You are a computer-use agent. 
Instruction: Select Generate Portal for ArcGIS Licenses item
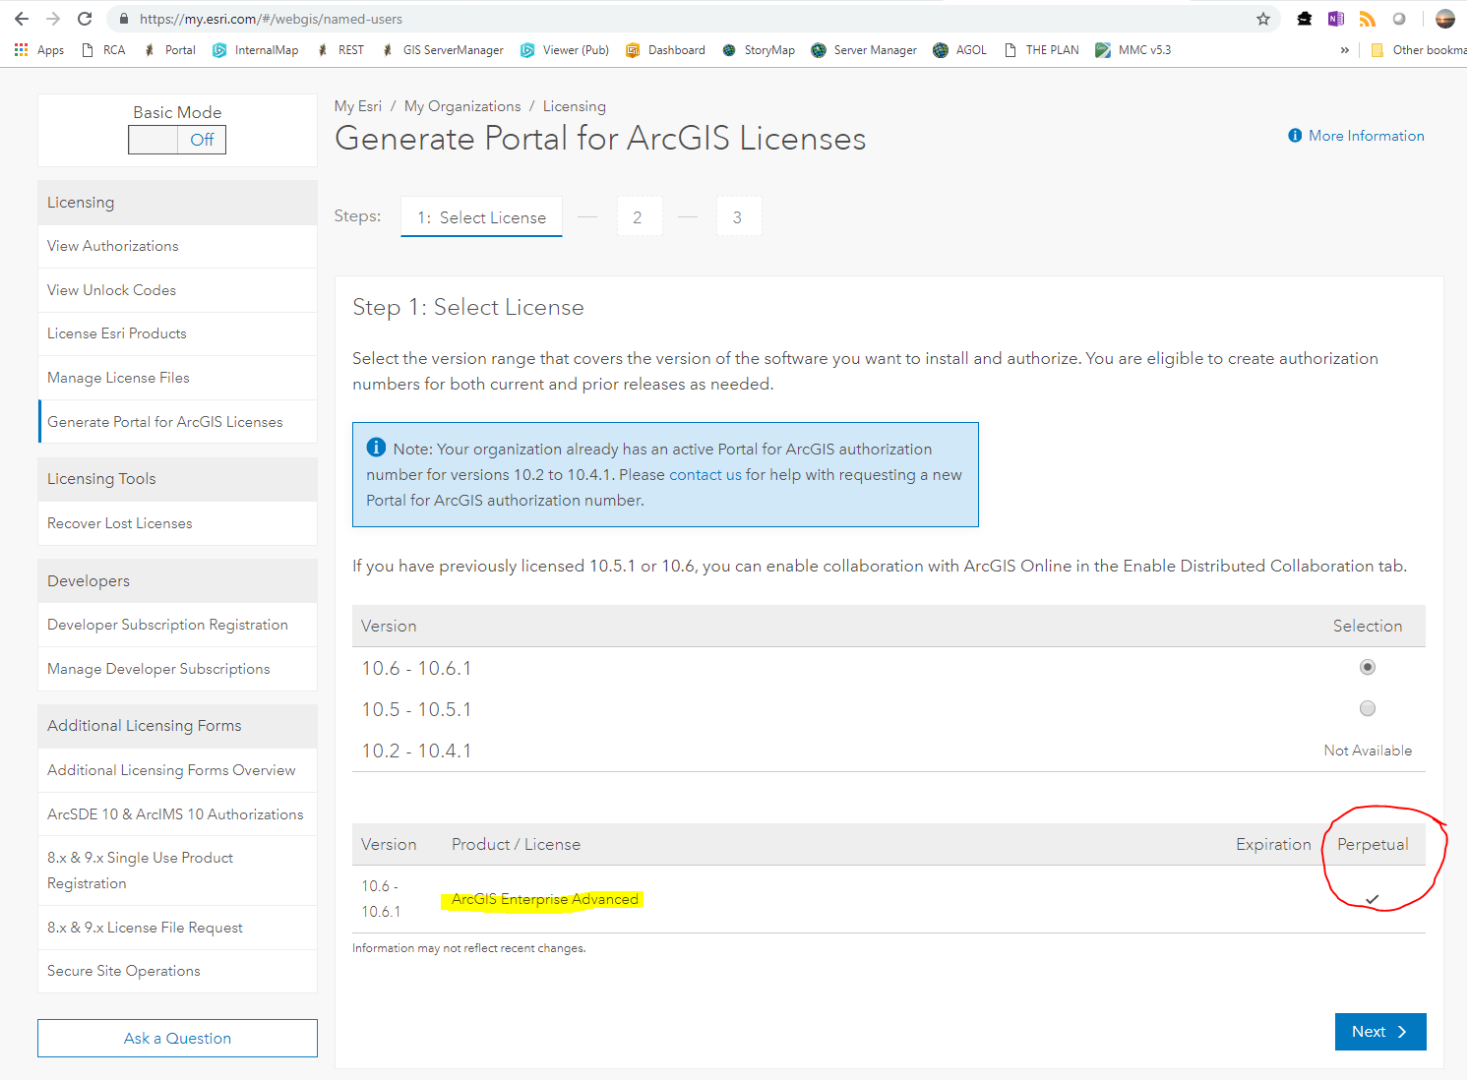(177, 422)
